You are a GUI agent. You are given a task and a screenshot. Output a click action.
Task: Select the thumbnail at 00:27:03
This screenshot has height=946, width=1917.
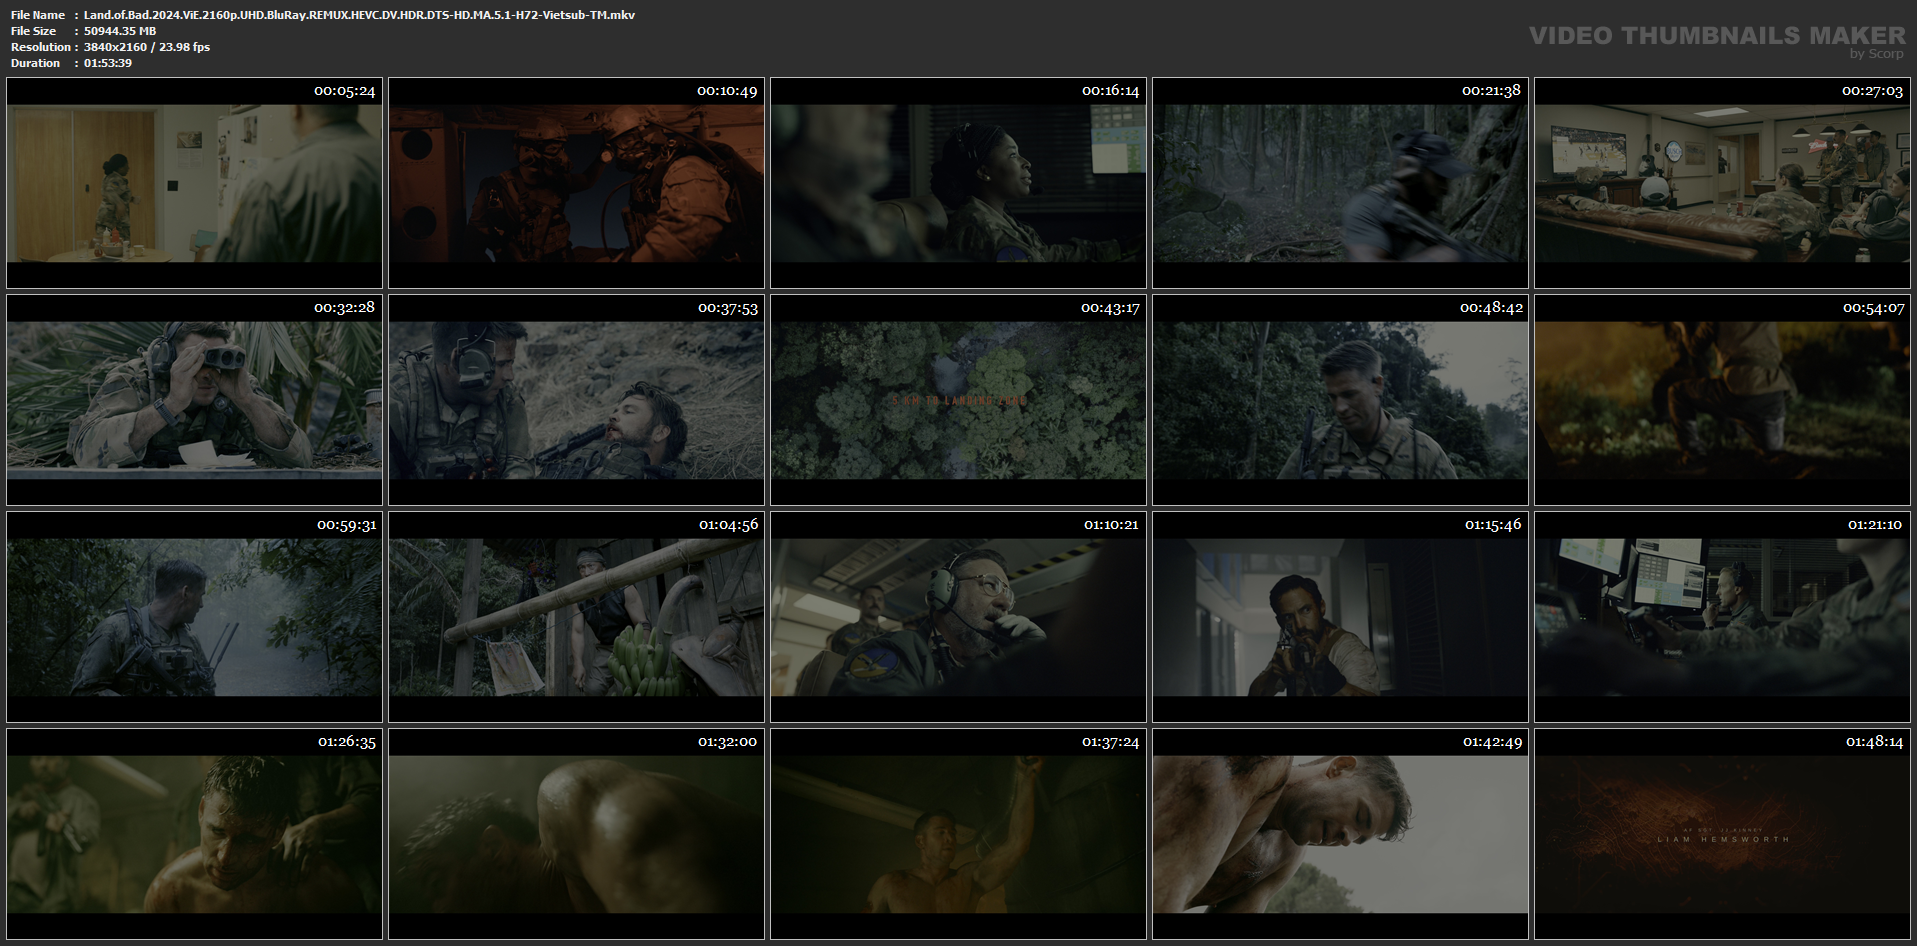[1722, 183]
